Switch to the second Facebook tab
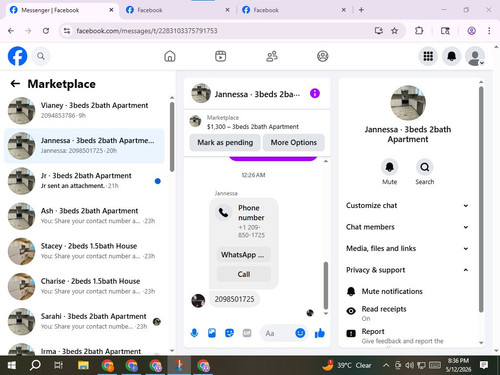Screen dimensions: 500x375 click(178, 10)
